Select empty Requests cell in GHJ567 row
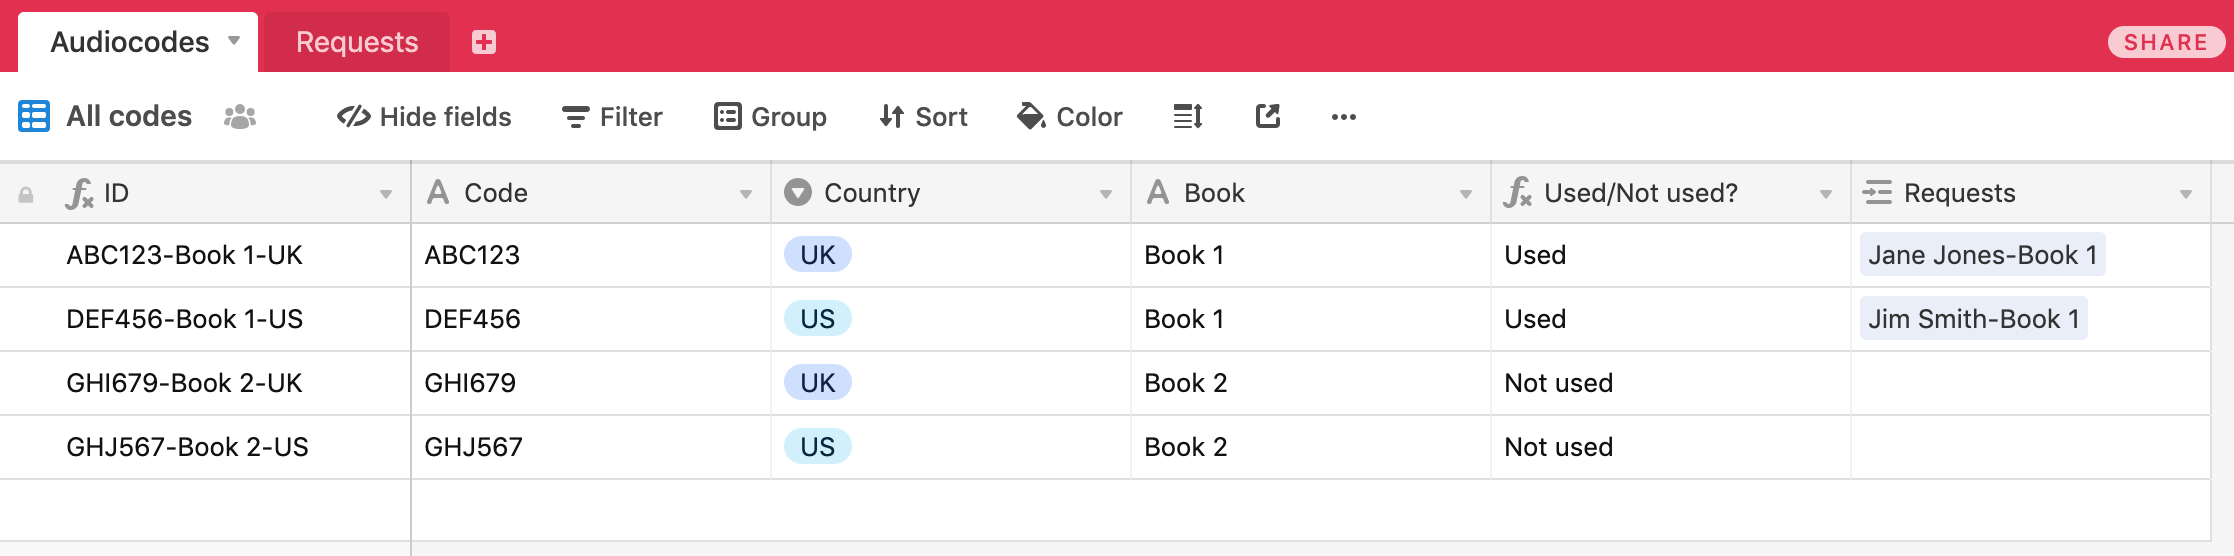The width and height of the screenshot is (2234, 556). 2031,447
